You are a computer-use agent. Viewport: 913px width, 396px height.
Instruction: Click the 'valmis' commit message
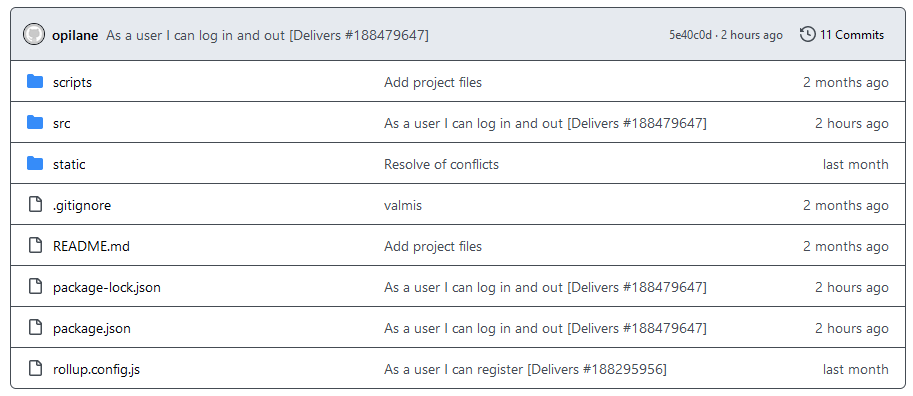click(403, 205)
